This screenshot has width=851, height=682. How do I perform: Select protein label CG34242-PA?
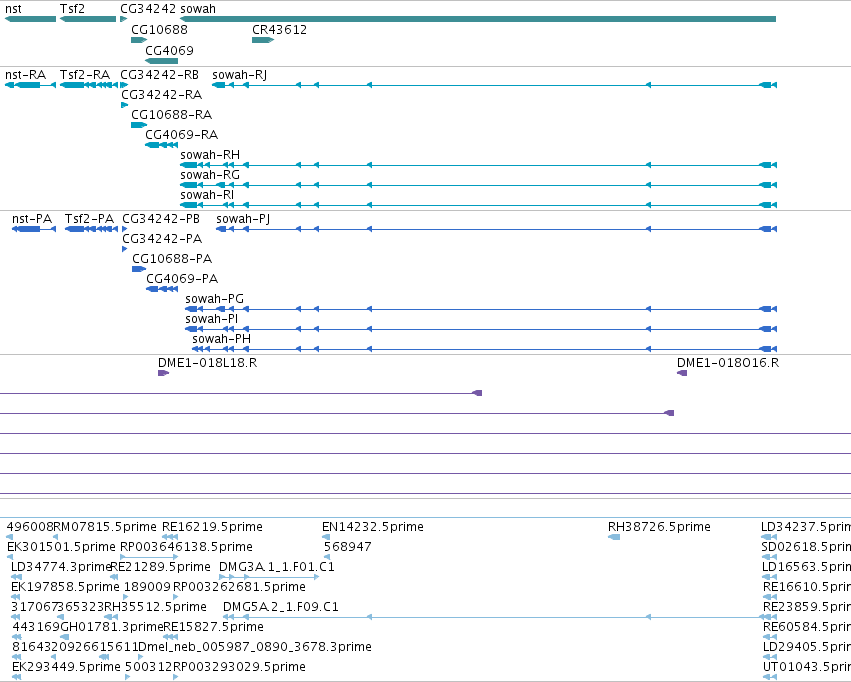(162, 239)
